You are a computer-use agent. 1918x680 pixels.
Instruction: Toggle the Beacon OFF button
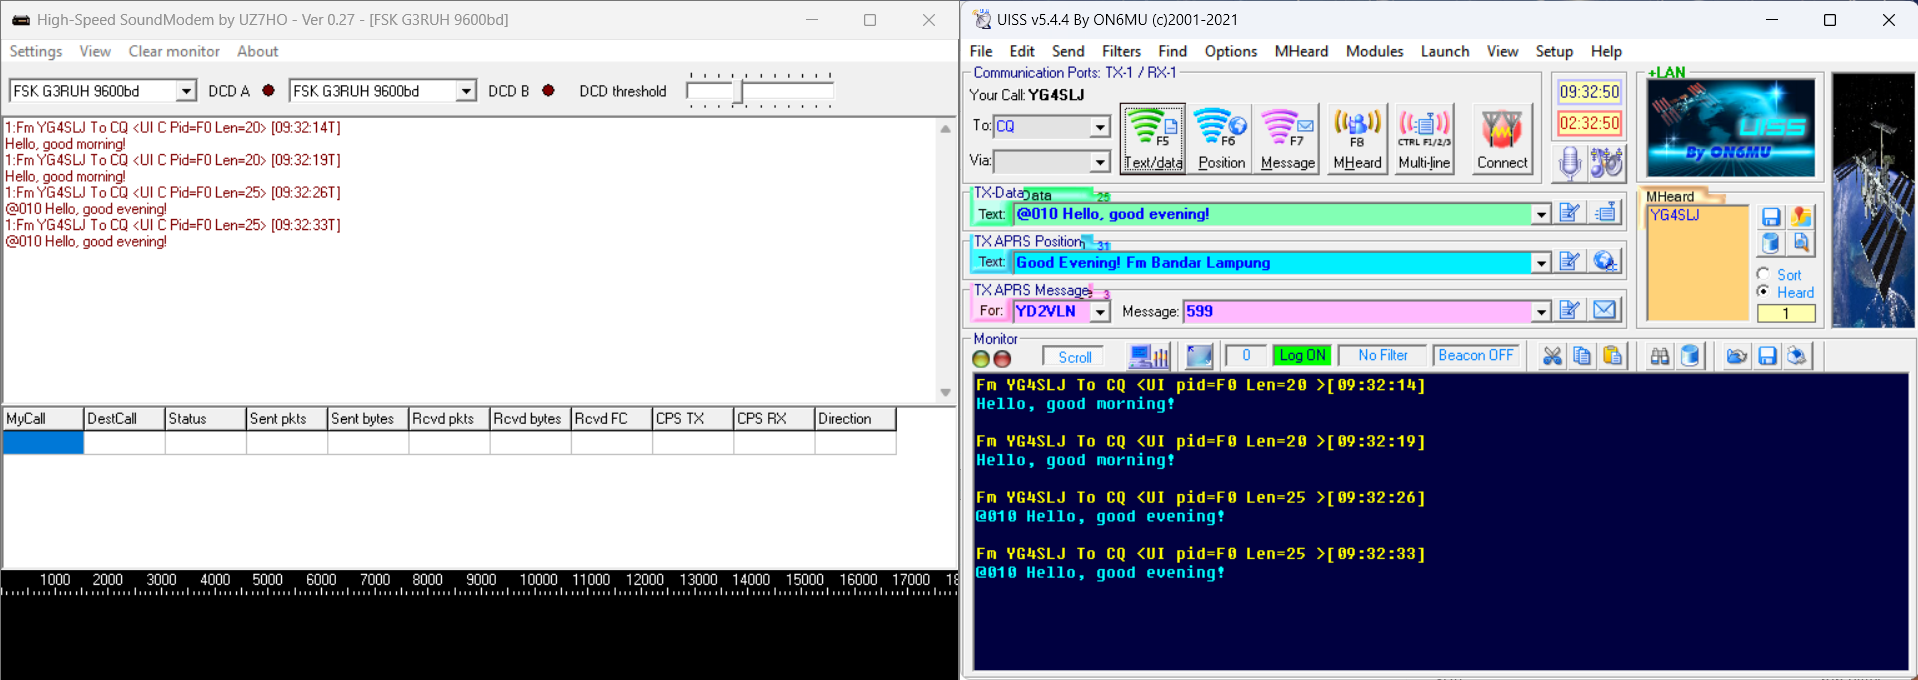[x=1475, y=356]
